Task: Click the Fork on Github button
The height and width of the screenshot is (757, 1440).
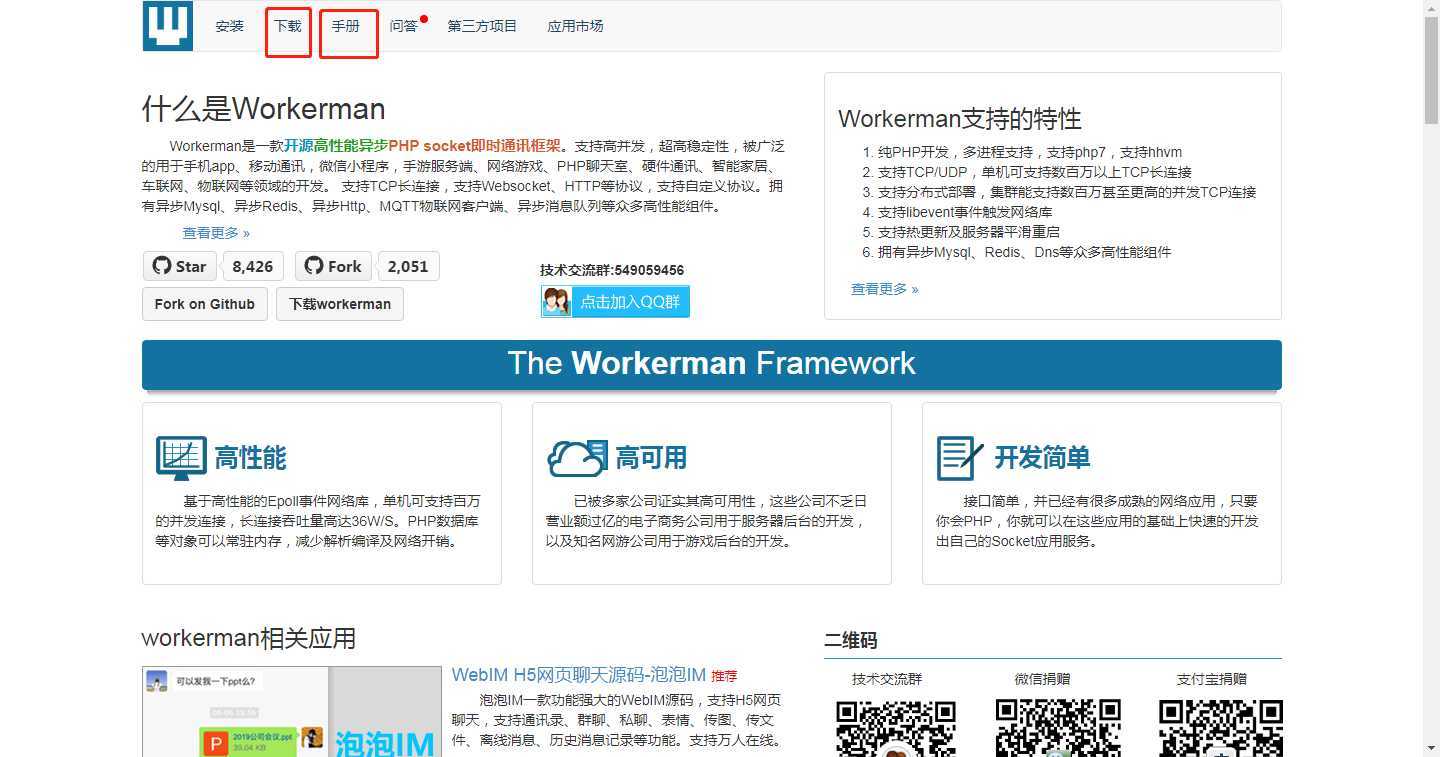Action: [x=205, y=304]
